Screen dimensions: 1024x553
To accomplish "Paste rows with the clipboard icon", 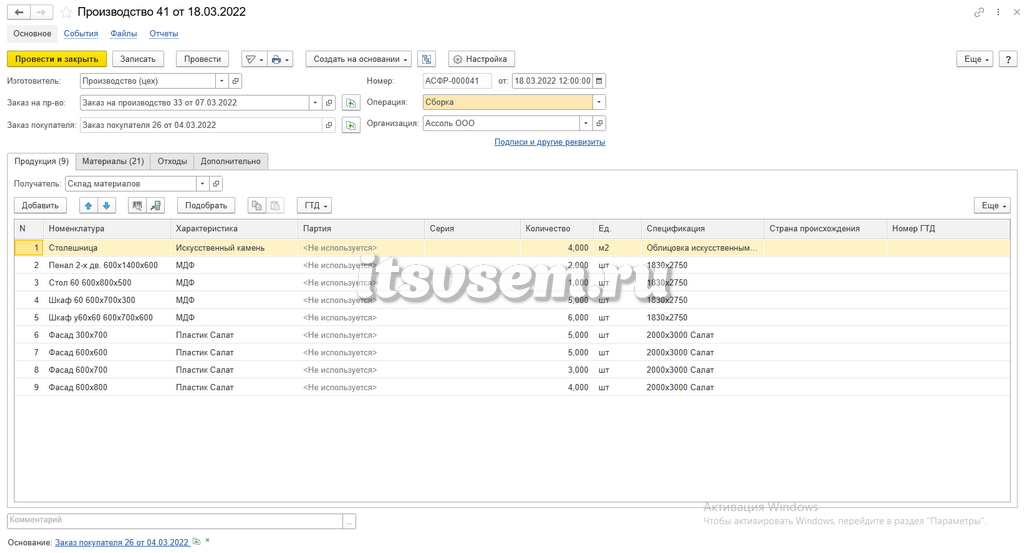I will pyautogui.click(x=275, y=206).
